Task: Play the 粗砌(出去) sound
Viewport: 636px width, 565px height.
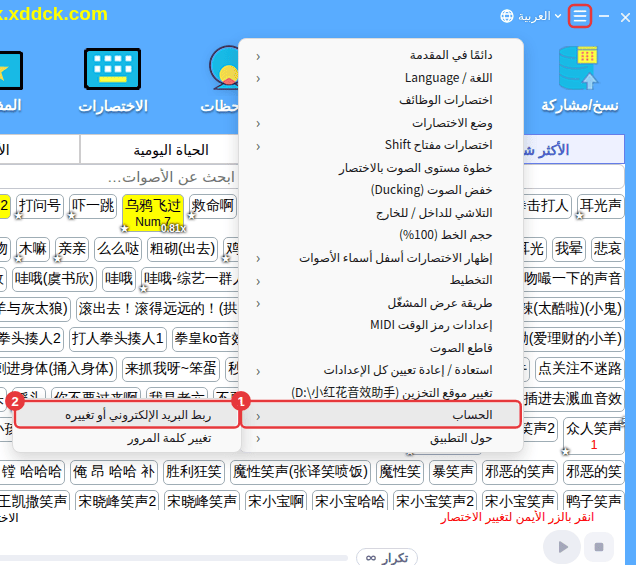Action: [182, 249]
